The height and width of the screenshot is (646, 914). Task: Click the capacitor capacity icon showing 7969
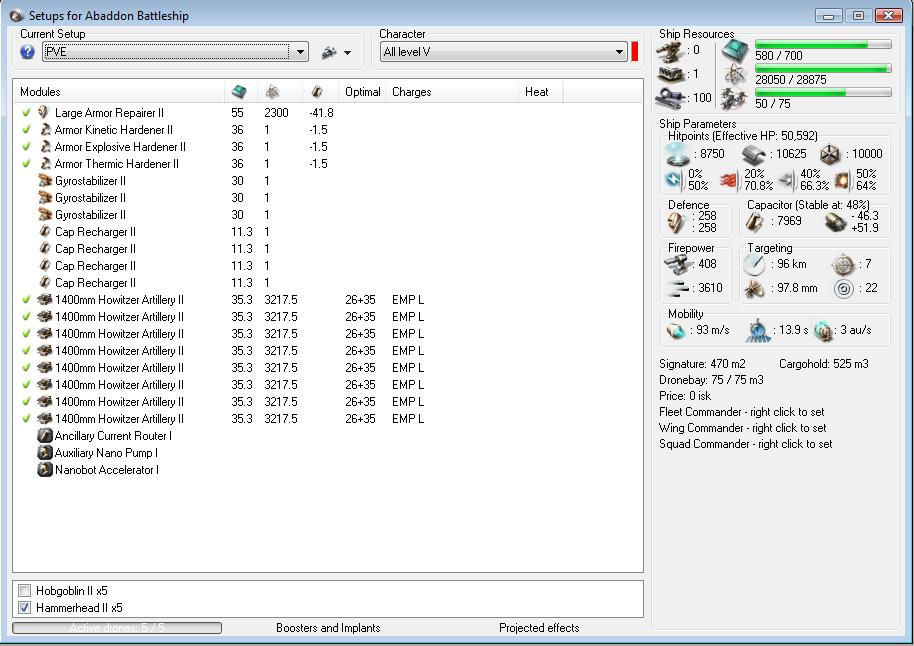tap(755, 222)
